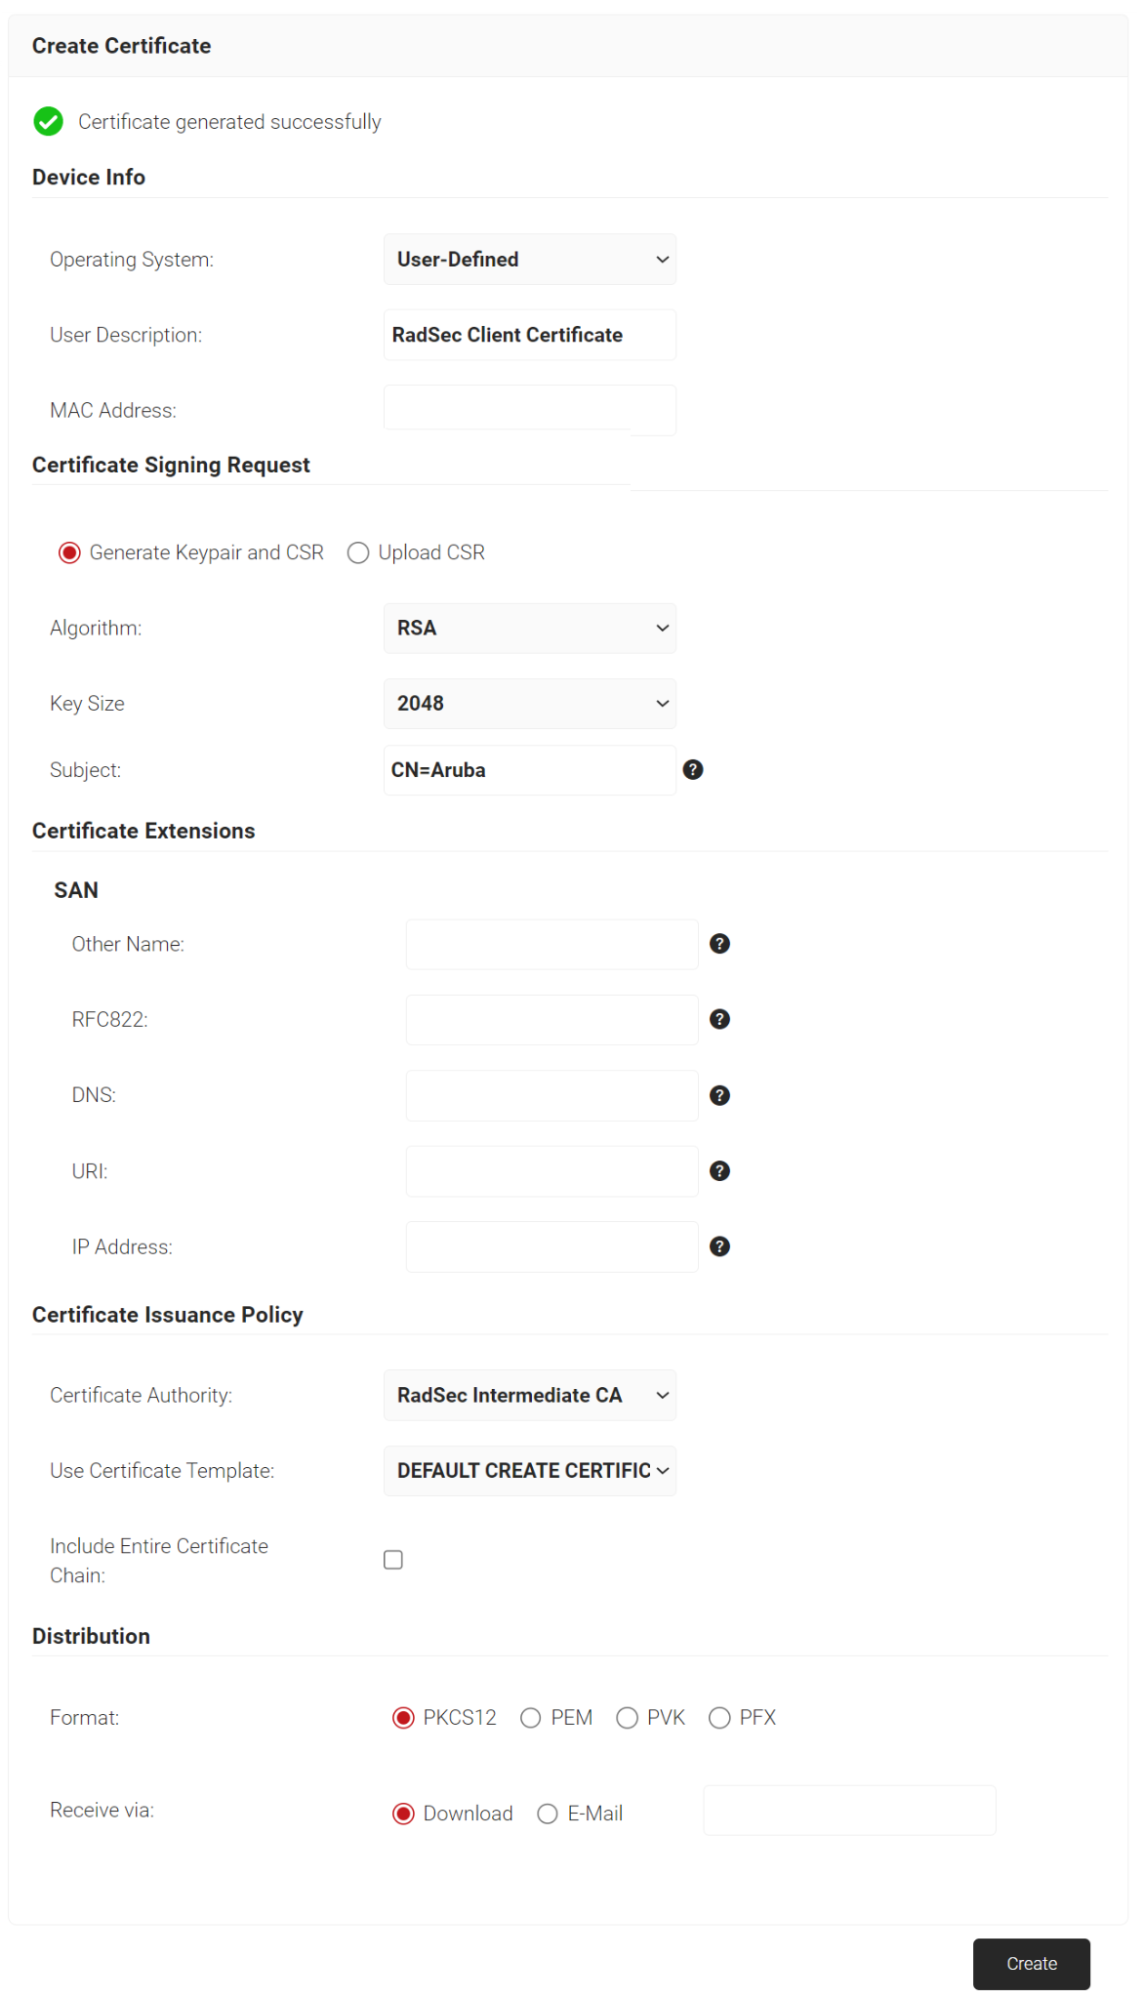Pick the PFX format option
This screenshot has width=1138, height=1999.
click(719, 1718)
